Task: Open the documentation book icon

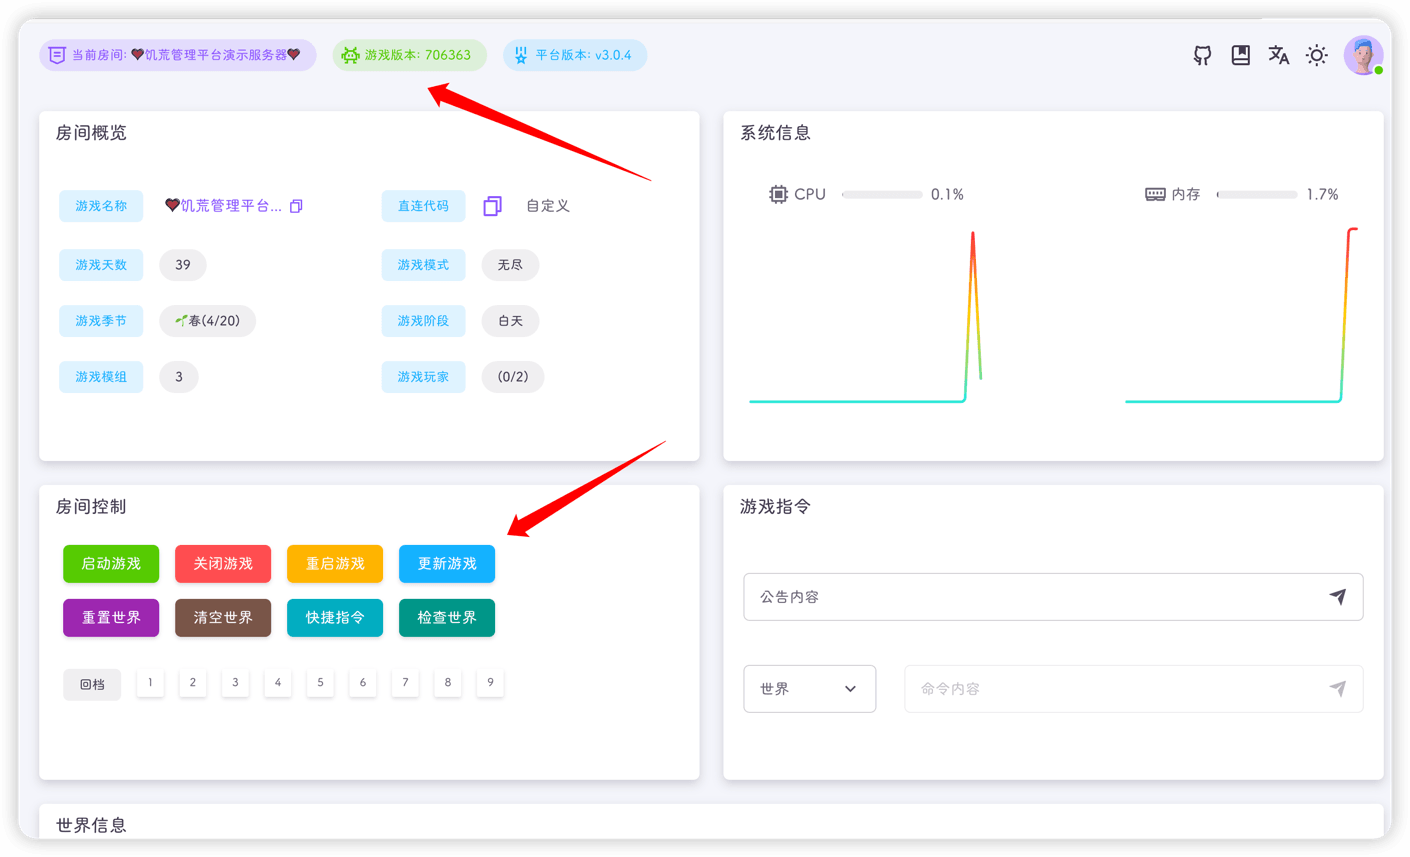Action: point(1240,56)
